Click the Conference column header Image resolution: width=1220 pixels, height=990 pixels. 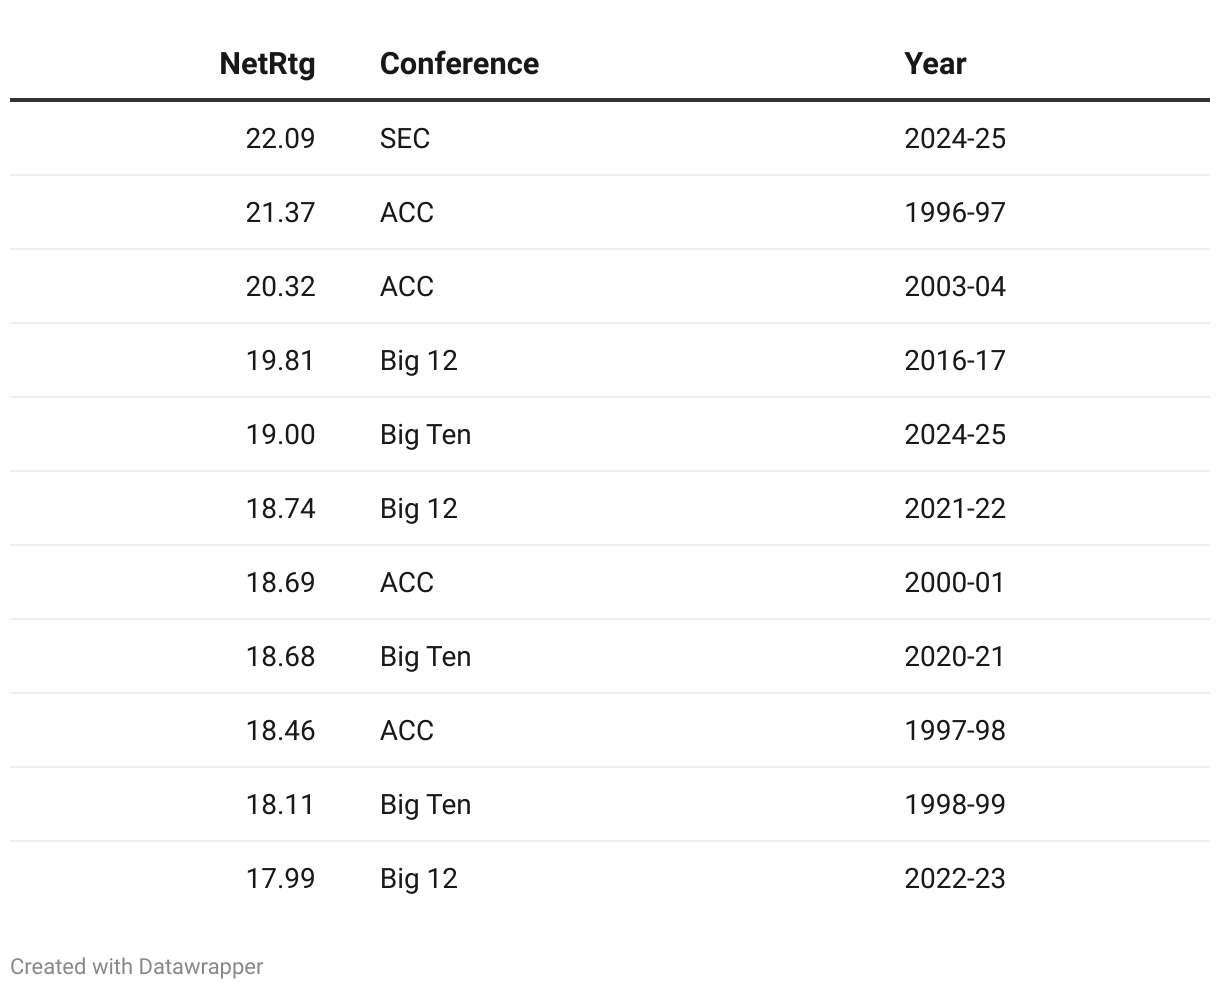459,64
